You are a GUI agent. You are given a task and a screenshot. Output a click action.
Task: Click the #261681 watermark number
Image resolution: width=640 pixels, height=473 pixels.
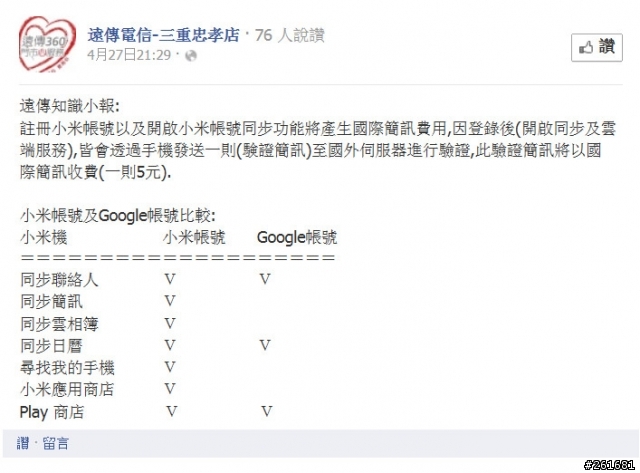[609, 465]
